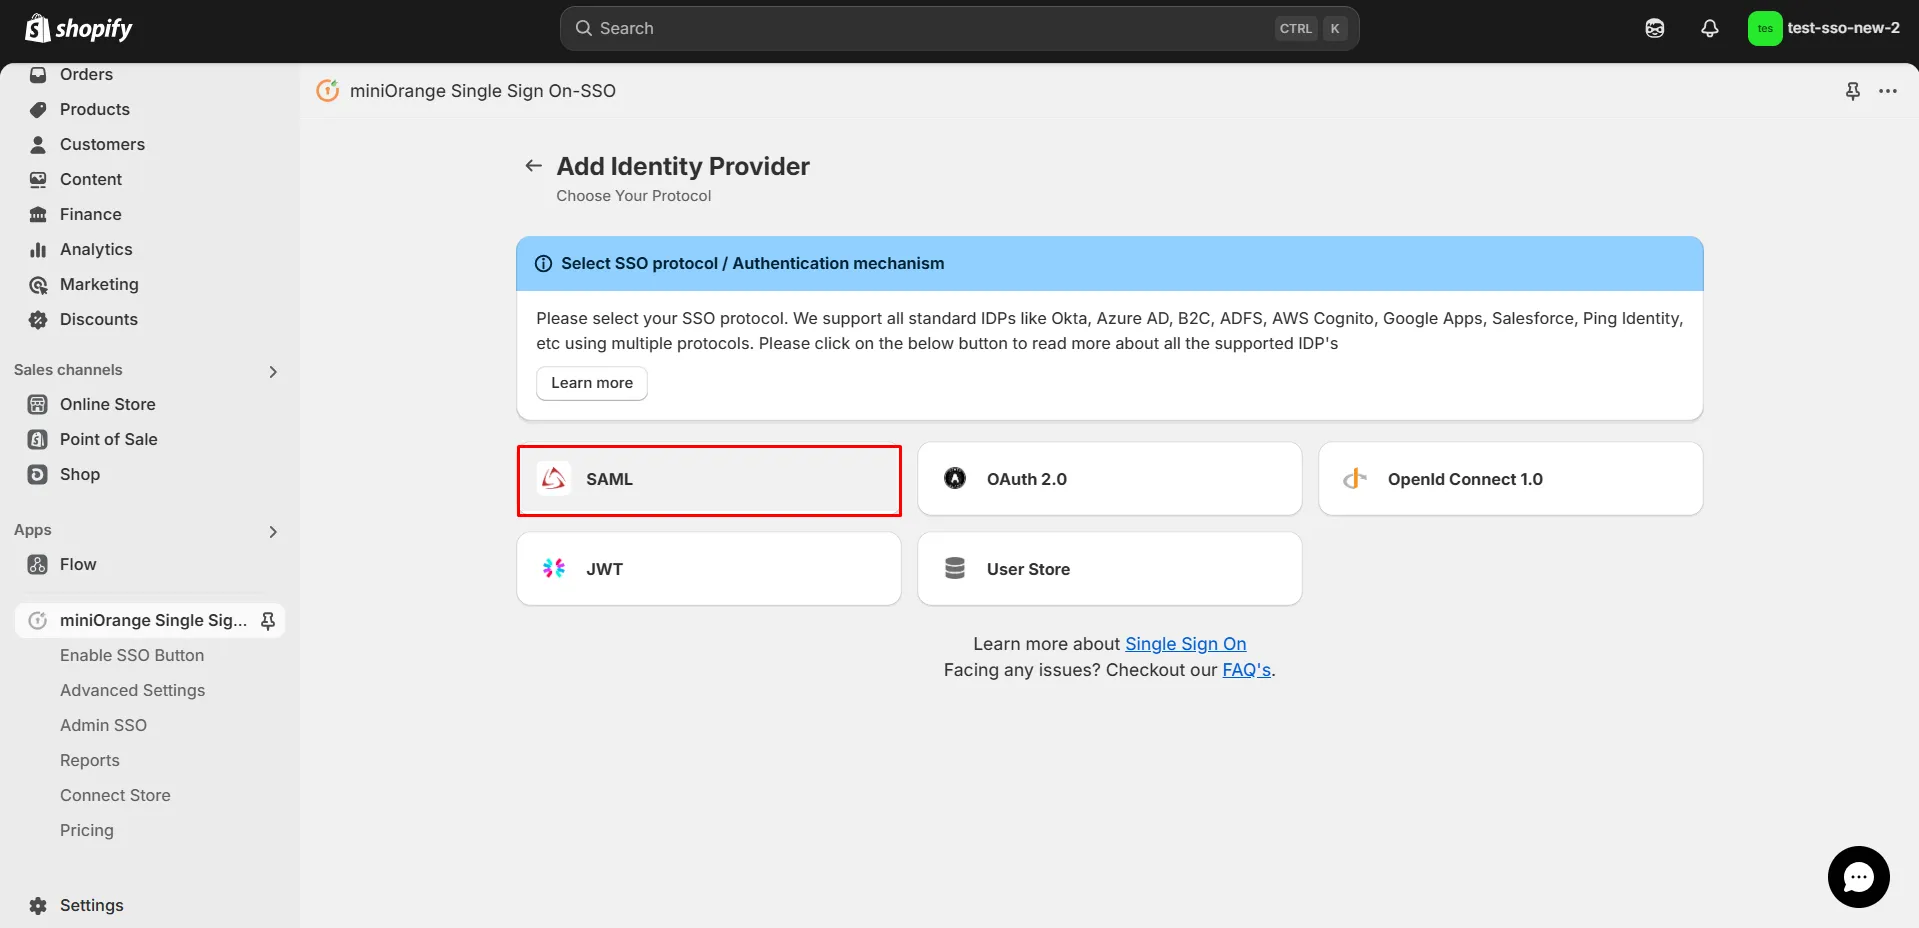Click the test-sso-new-2 account avatar
The image size is (1919, 928).
pyautogui.click(x=1765, y=28)
